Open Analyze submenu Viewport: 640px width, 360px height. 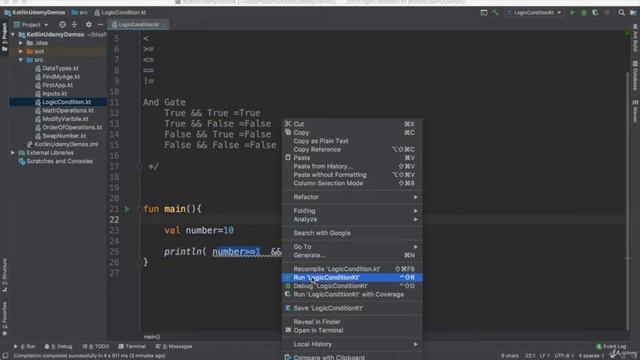pos(352,219)
